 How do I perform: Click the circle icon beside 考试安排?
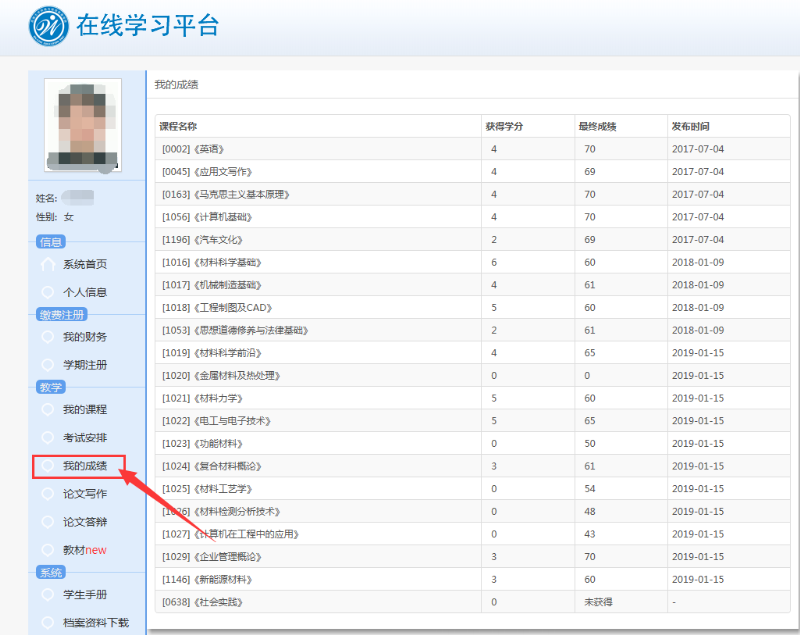tap(48, 437)
